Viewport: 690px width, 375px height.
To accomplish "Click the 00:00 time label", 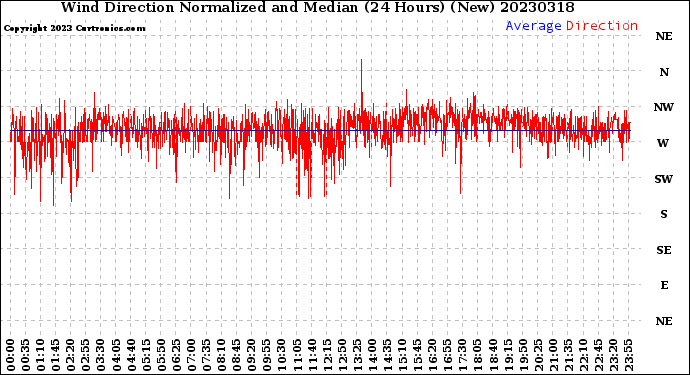I will pos(11,355).
